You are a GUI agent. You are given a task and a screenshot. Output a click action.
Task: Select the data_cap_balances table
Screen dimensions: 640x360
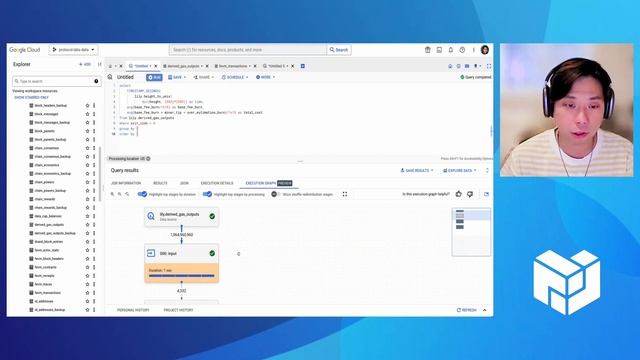tap(48, 216)
